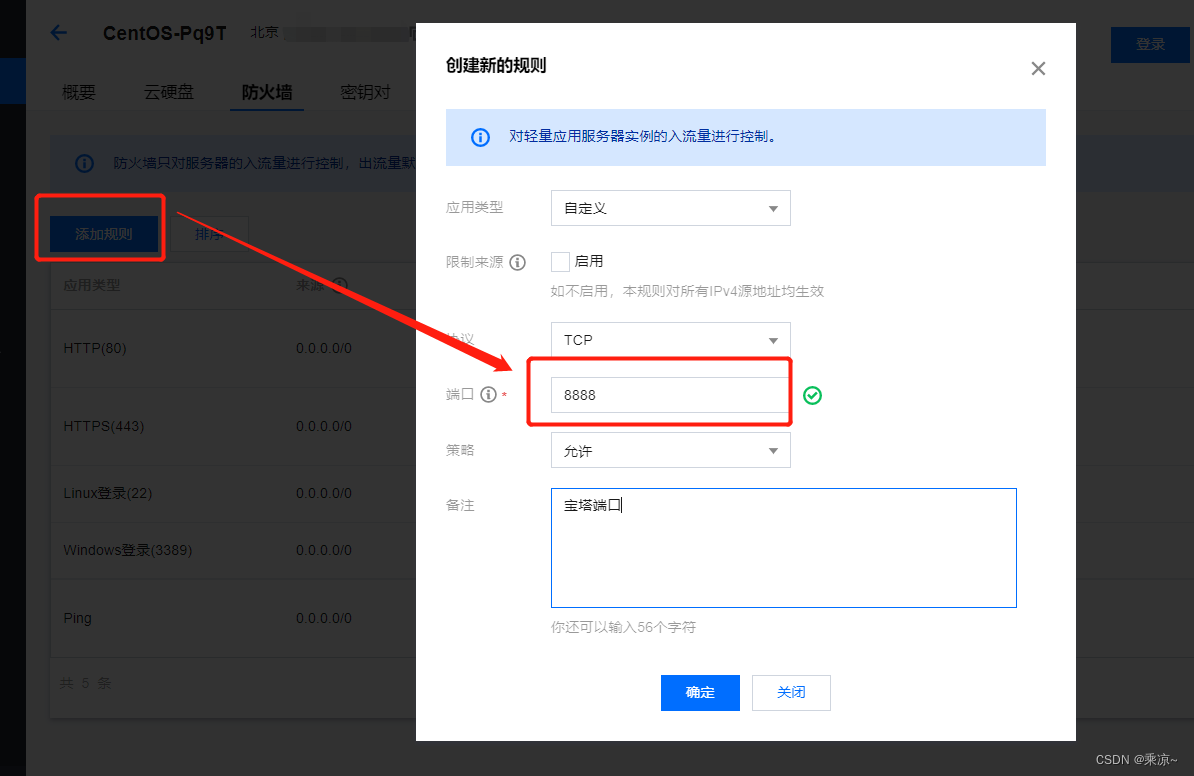Open the protocol dropdown showing TCP
Image resolution: width=1194 pixels, height=776 pixels.
(x=671, y=340)
